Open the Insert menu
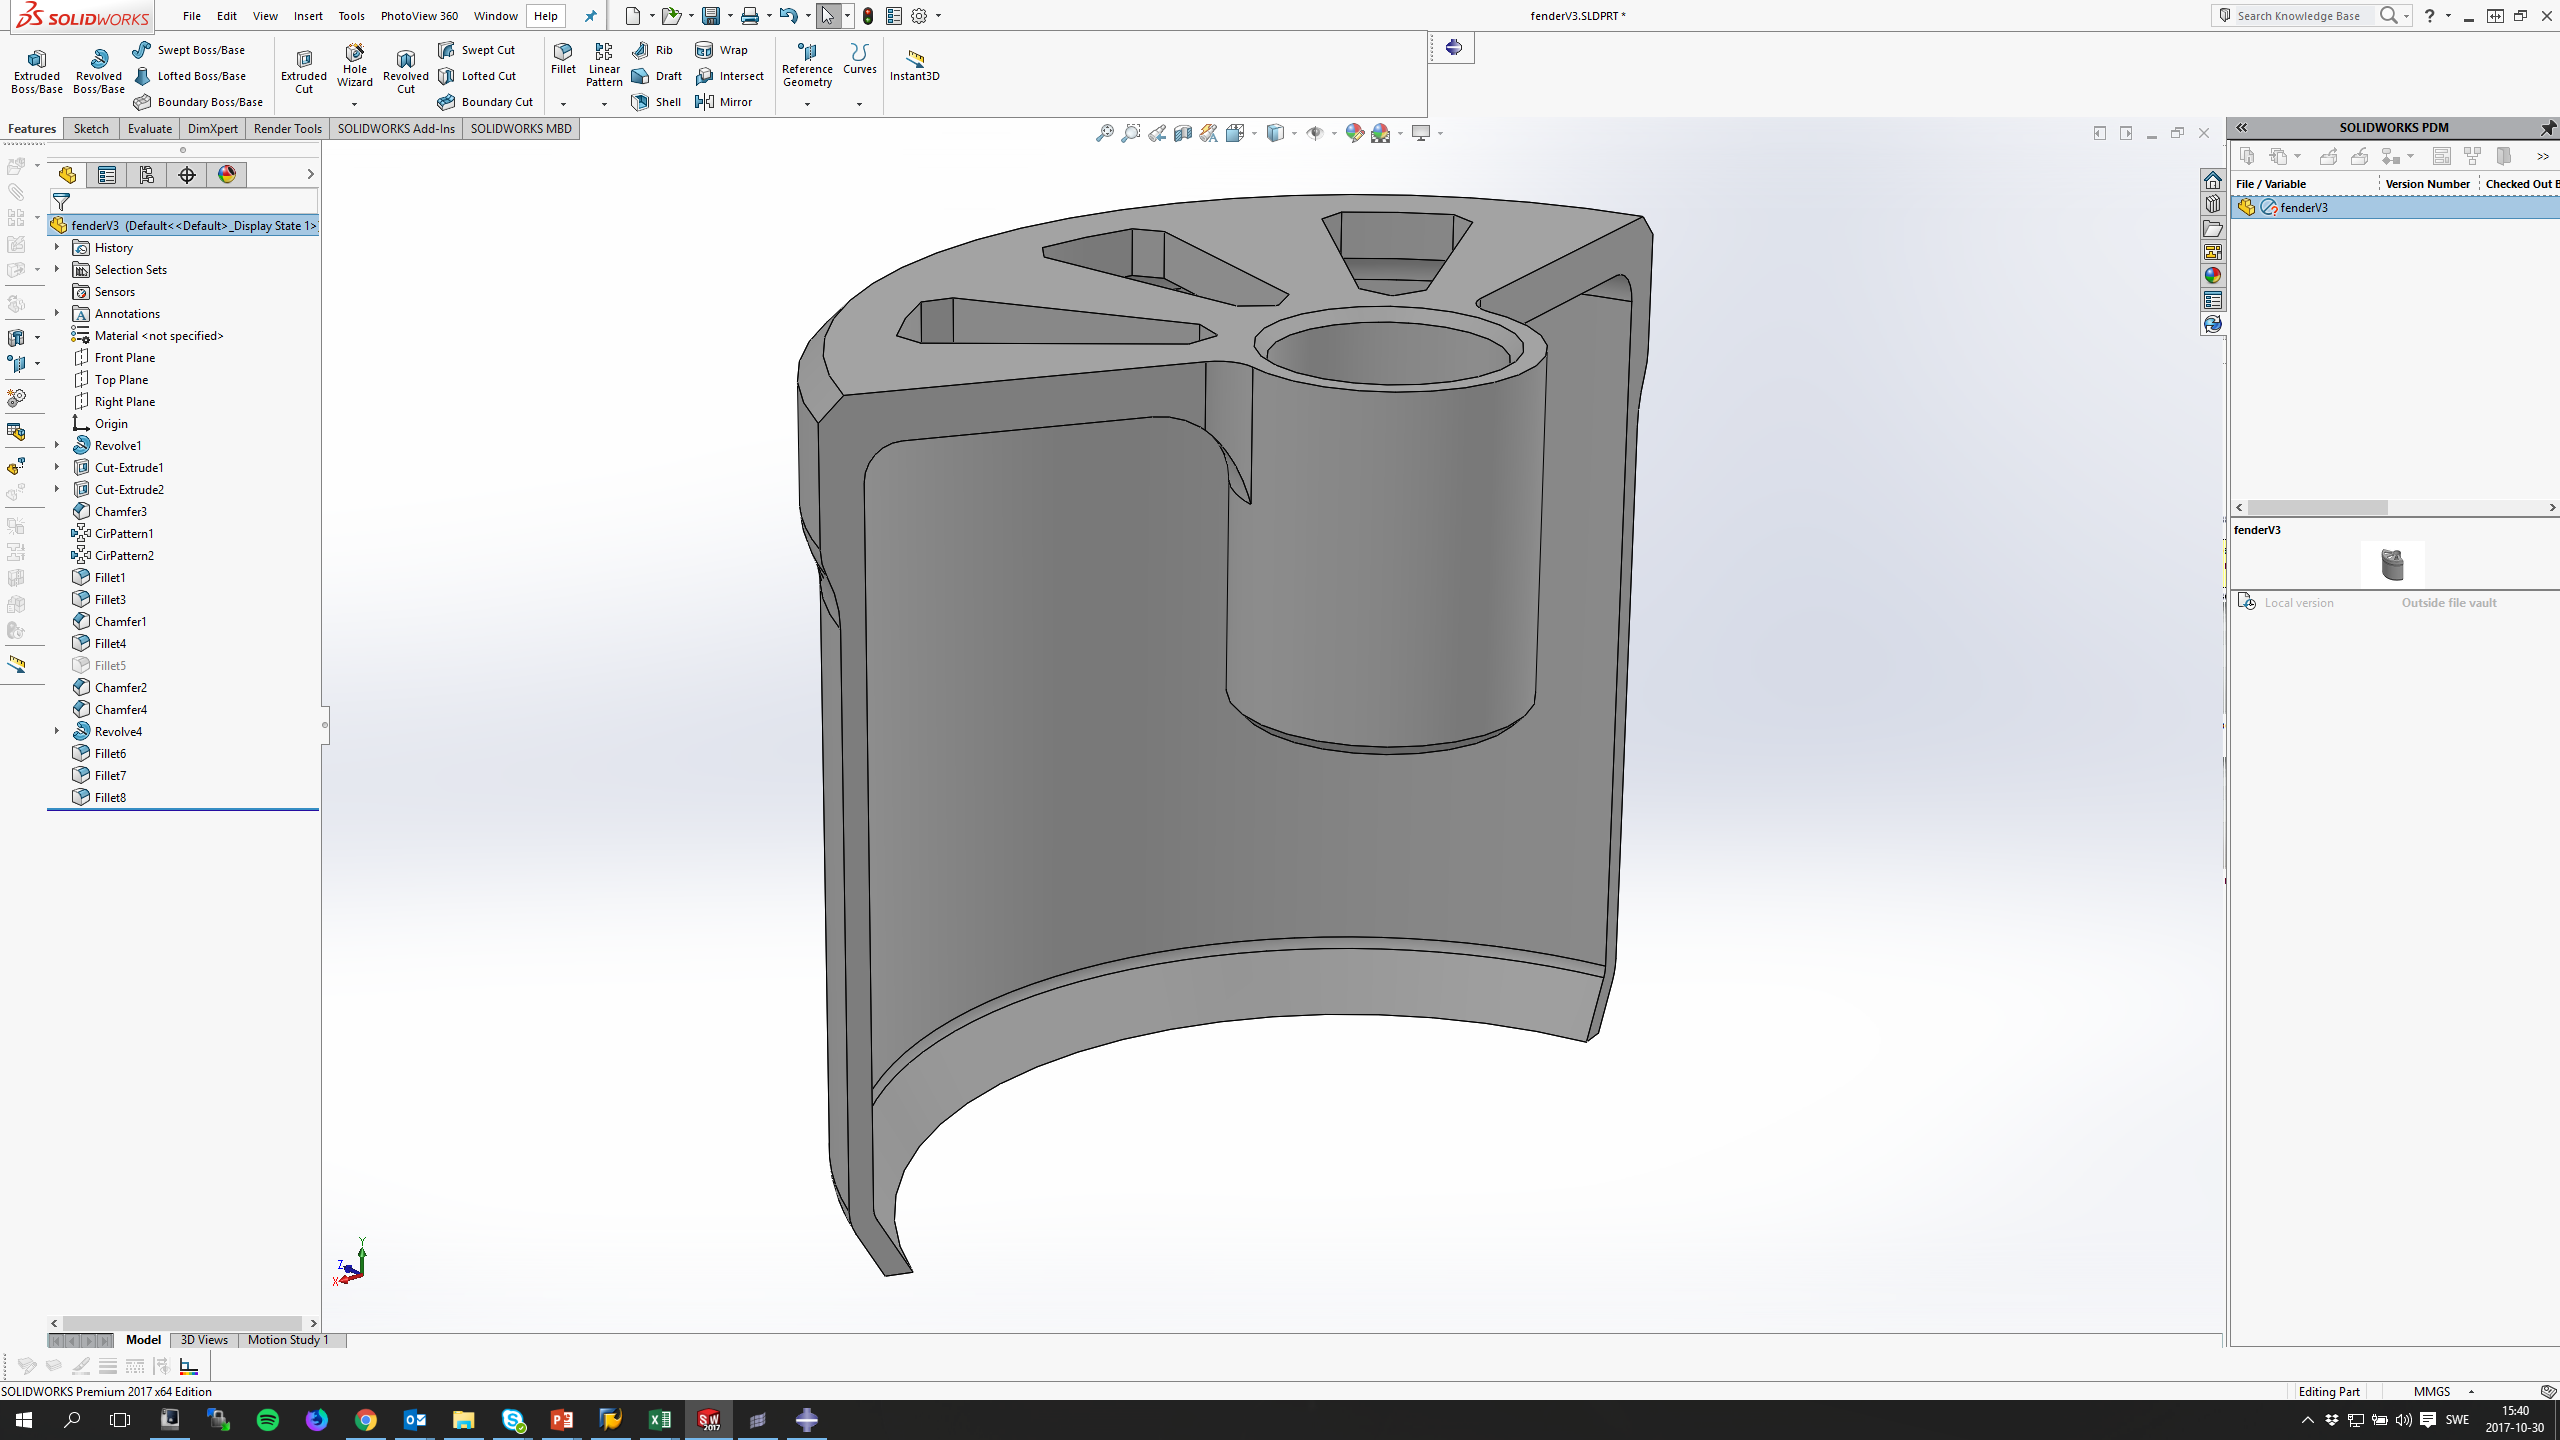 click(x=308, y=16)
